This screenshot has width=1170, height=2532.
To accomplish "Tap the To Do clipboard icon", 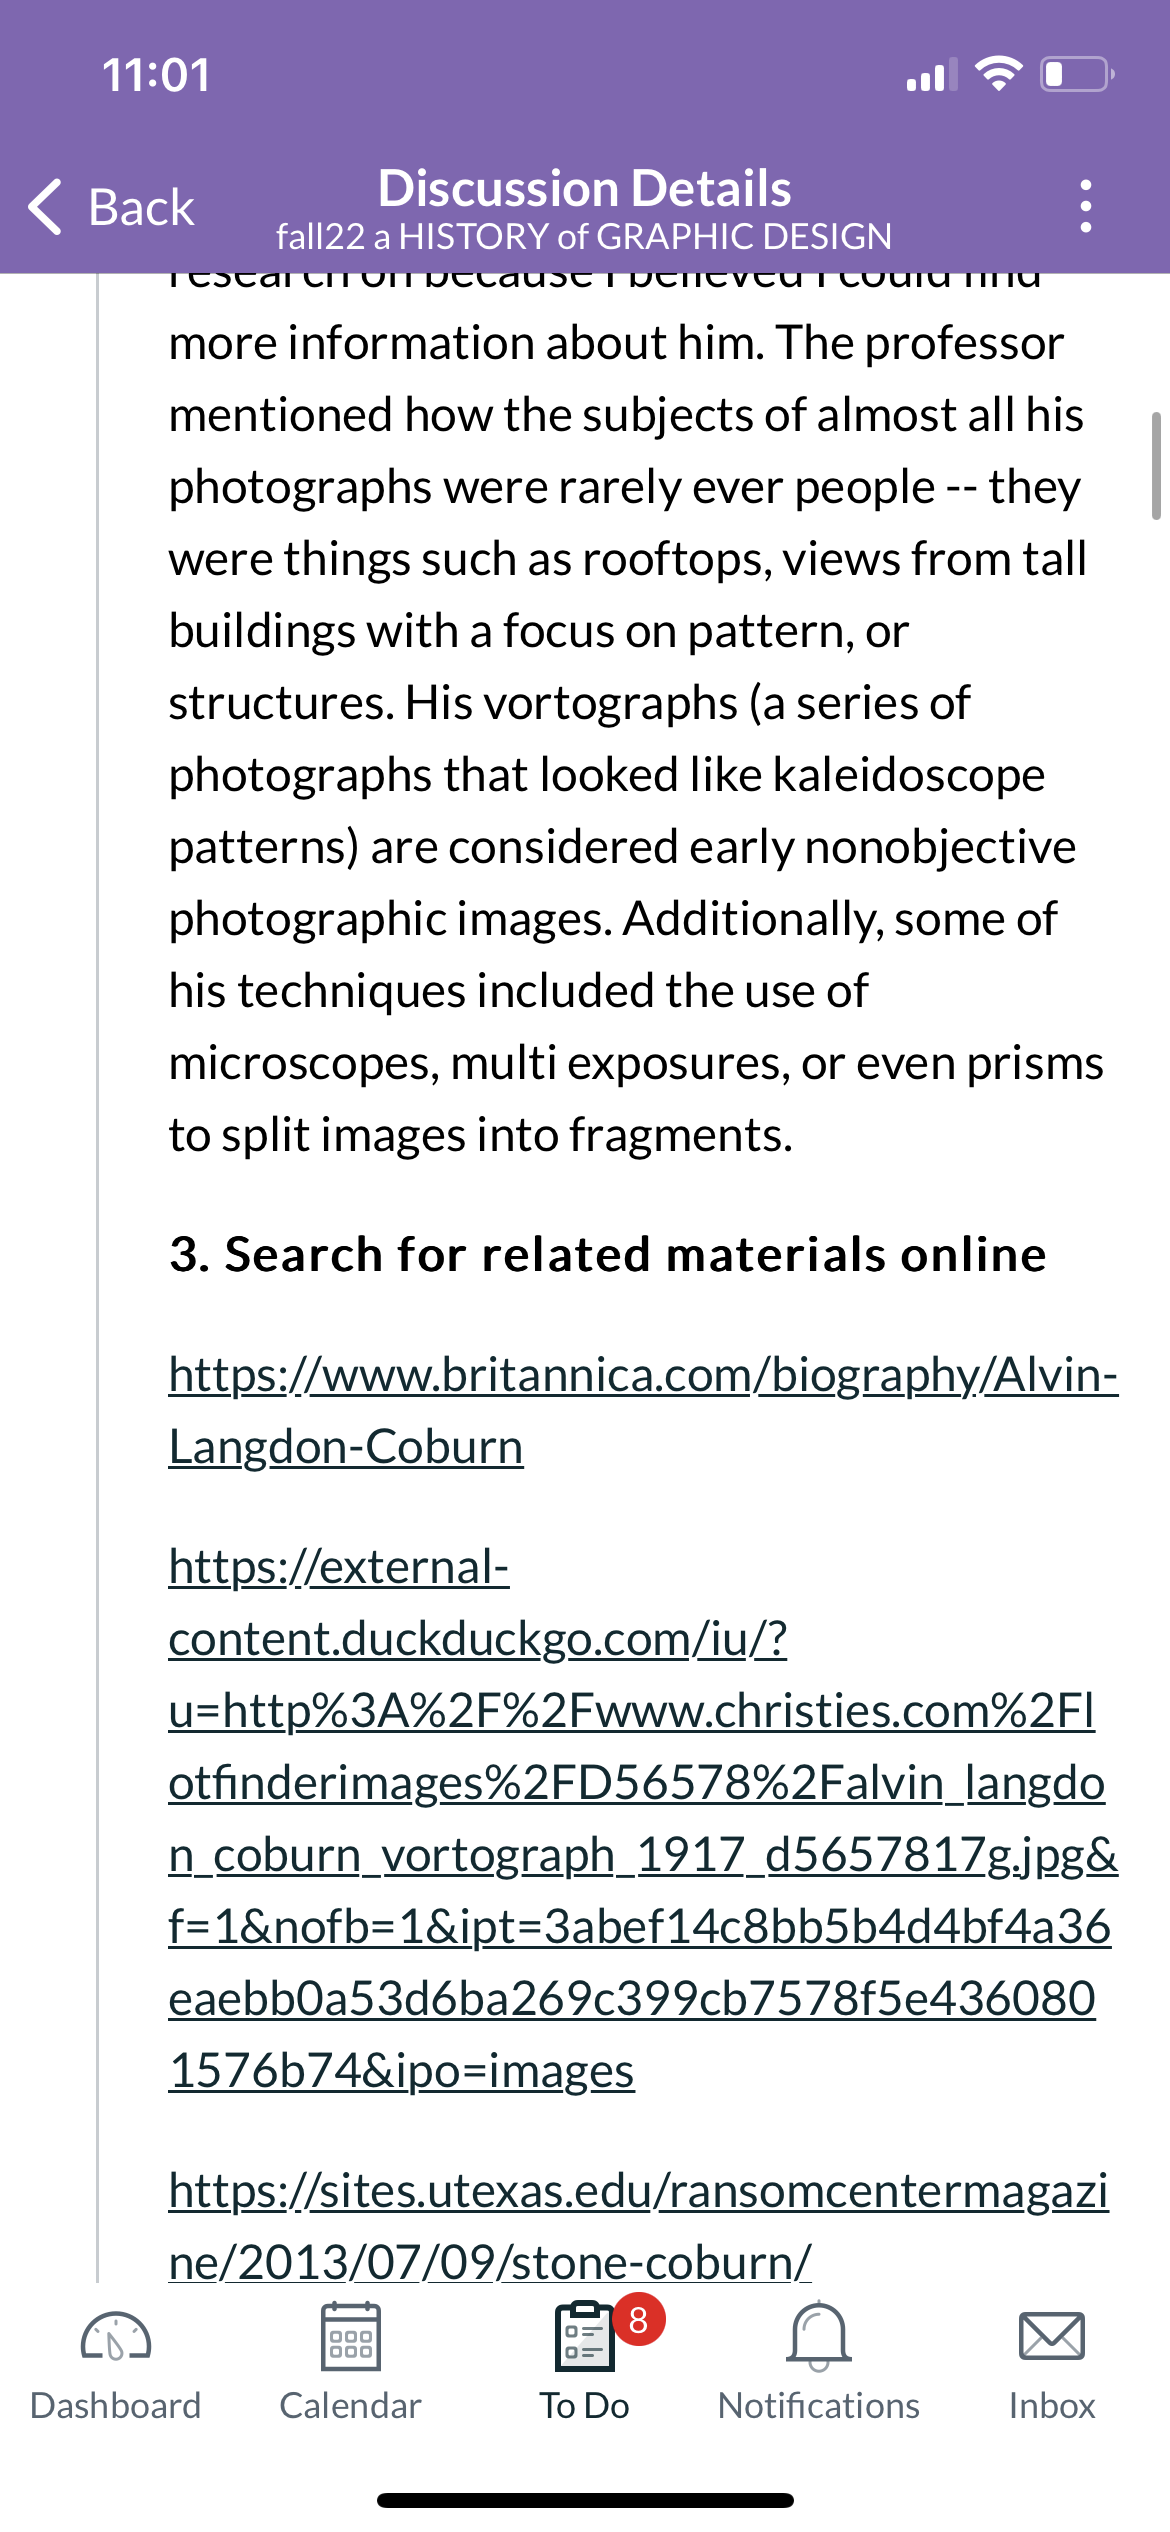I will tap(584, 2337).
